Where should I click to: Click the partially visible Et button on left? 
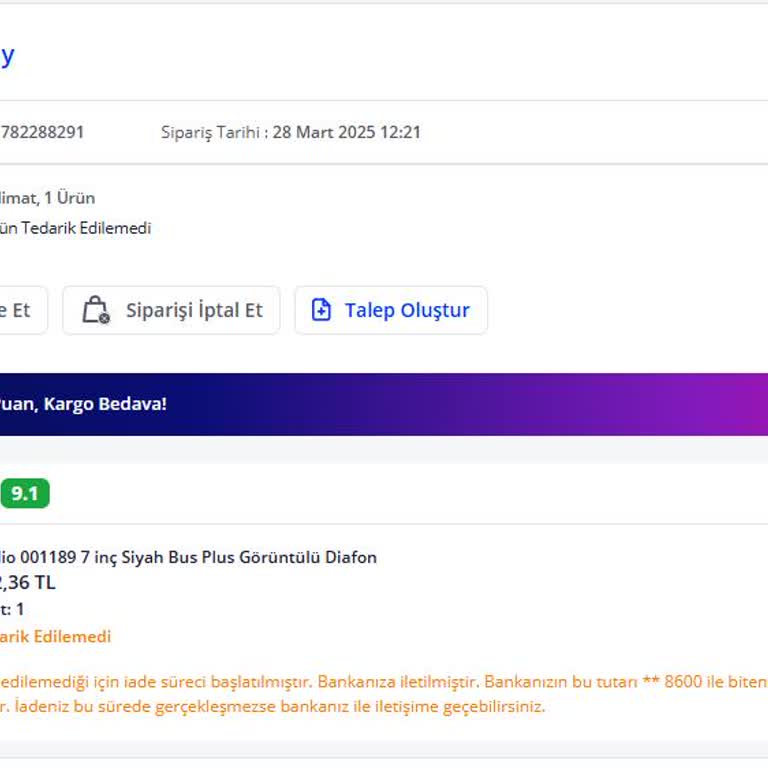click(x=24, y=311)
